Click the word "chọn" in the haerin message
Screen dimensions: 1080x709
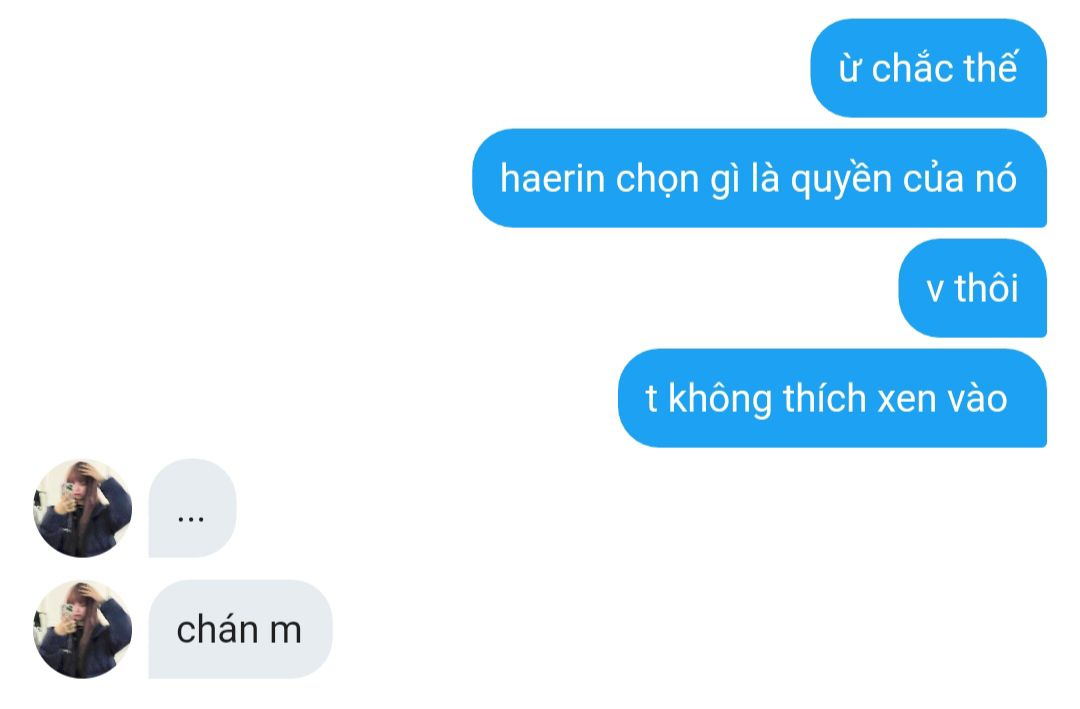click(x=648, y=180)
